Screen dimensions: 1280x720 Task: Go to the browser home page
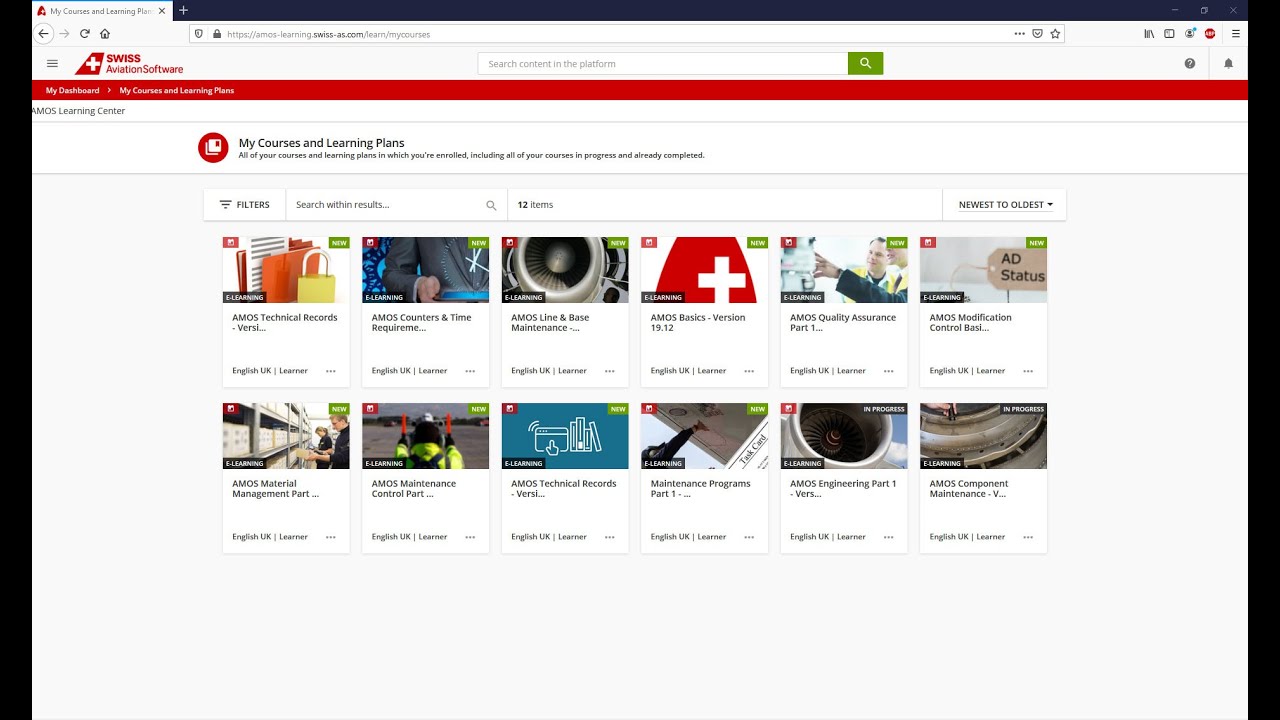[x=105, y=33]
